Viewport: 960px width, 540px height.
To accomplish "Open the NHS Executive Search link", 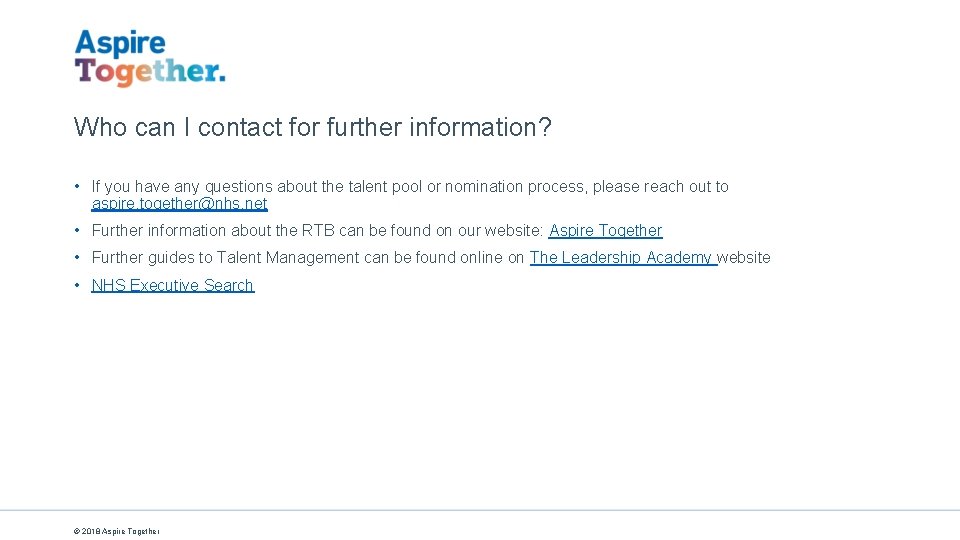I will click(172, 286).
